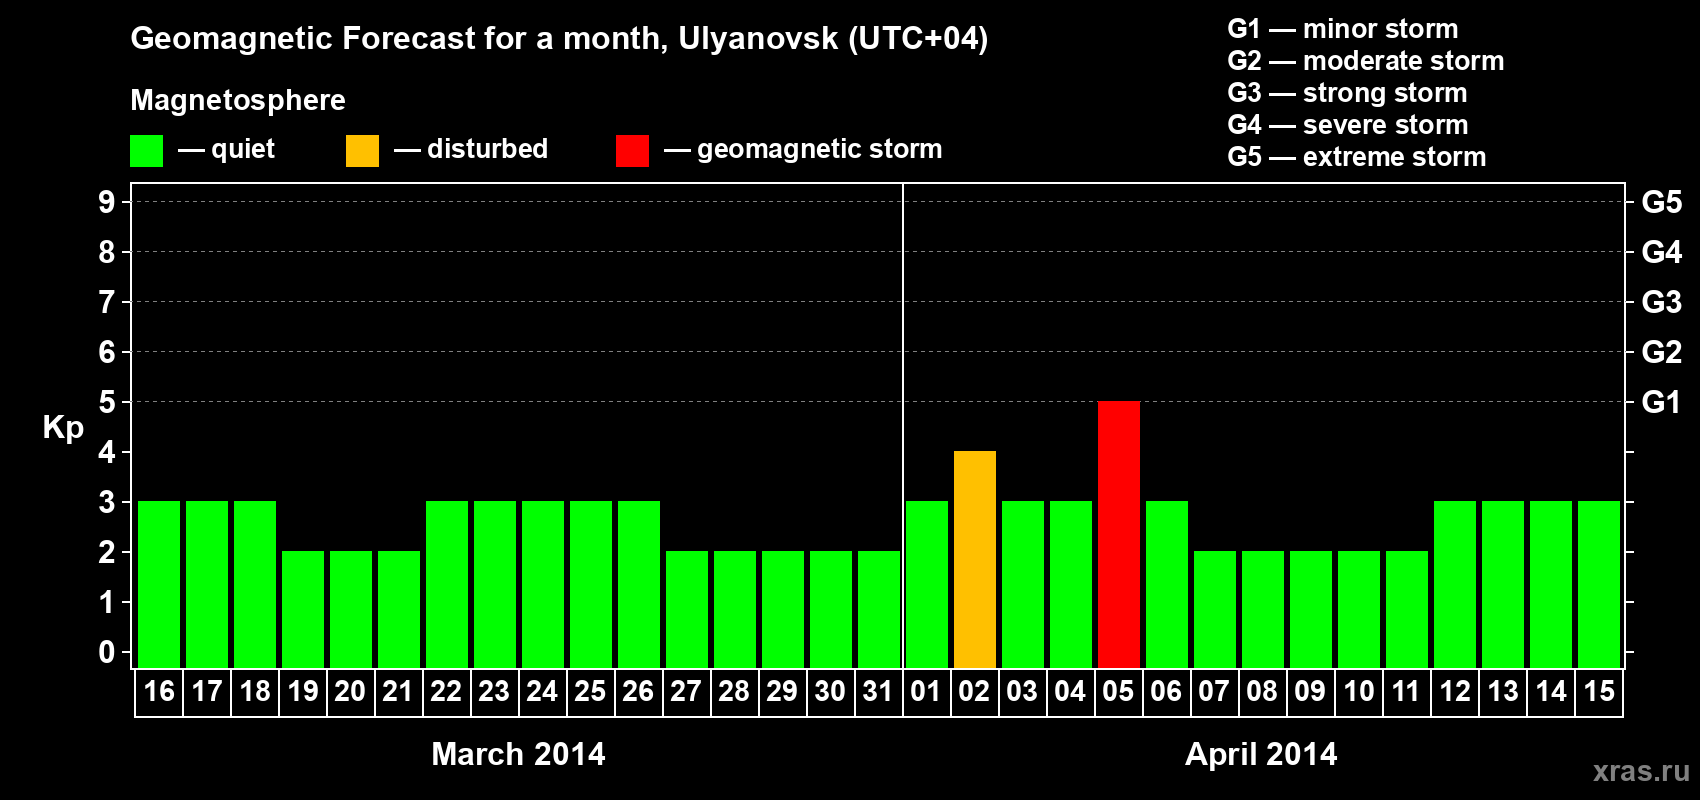The width and height of the screenshot is (1700, 800).
Task: Select the red bar for April 05
Action: (x=1119, y=534)
